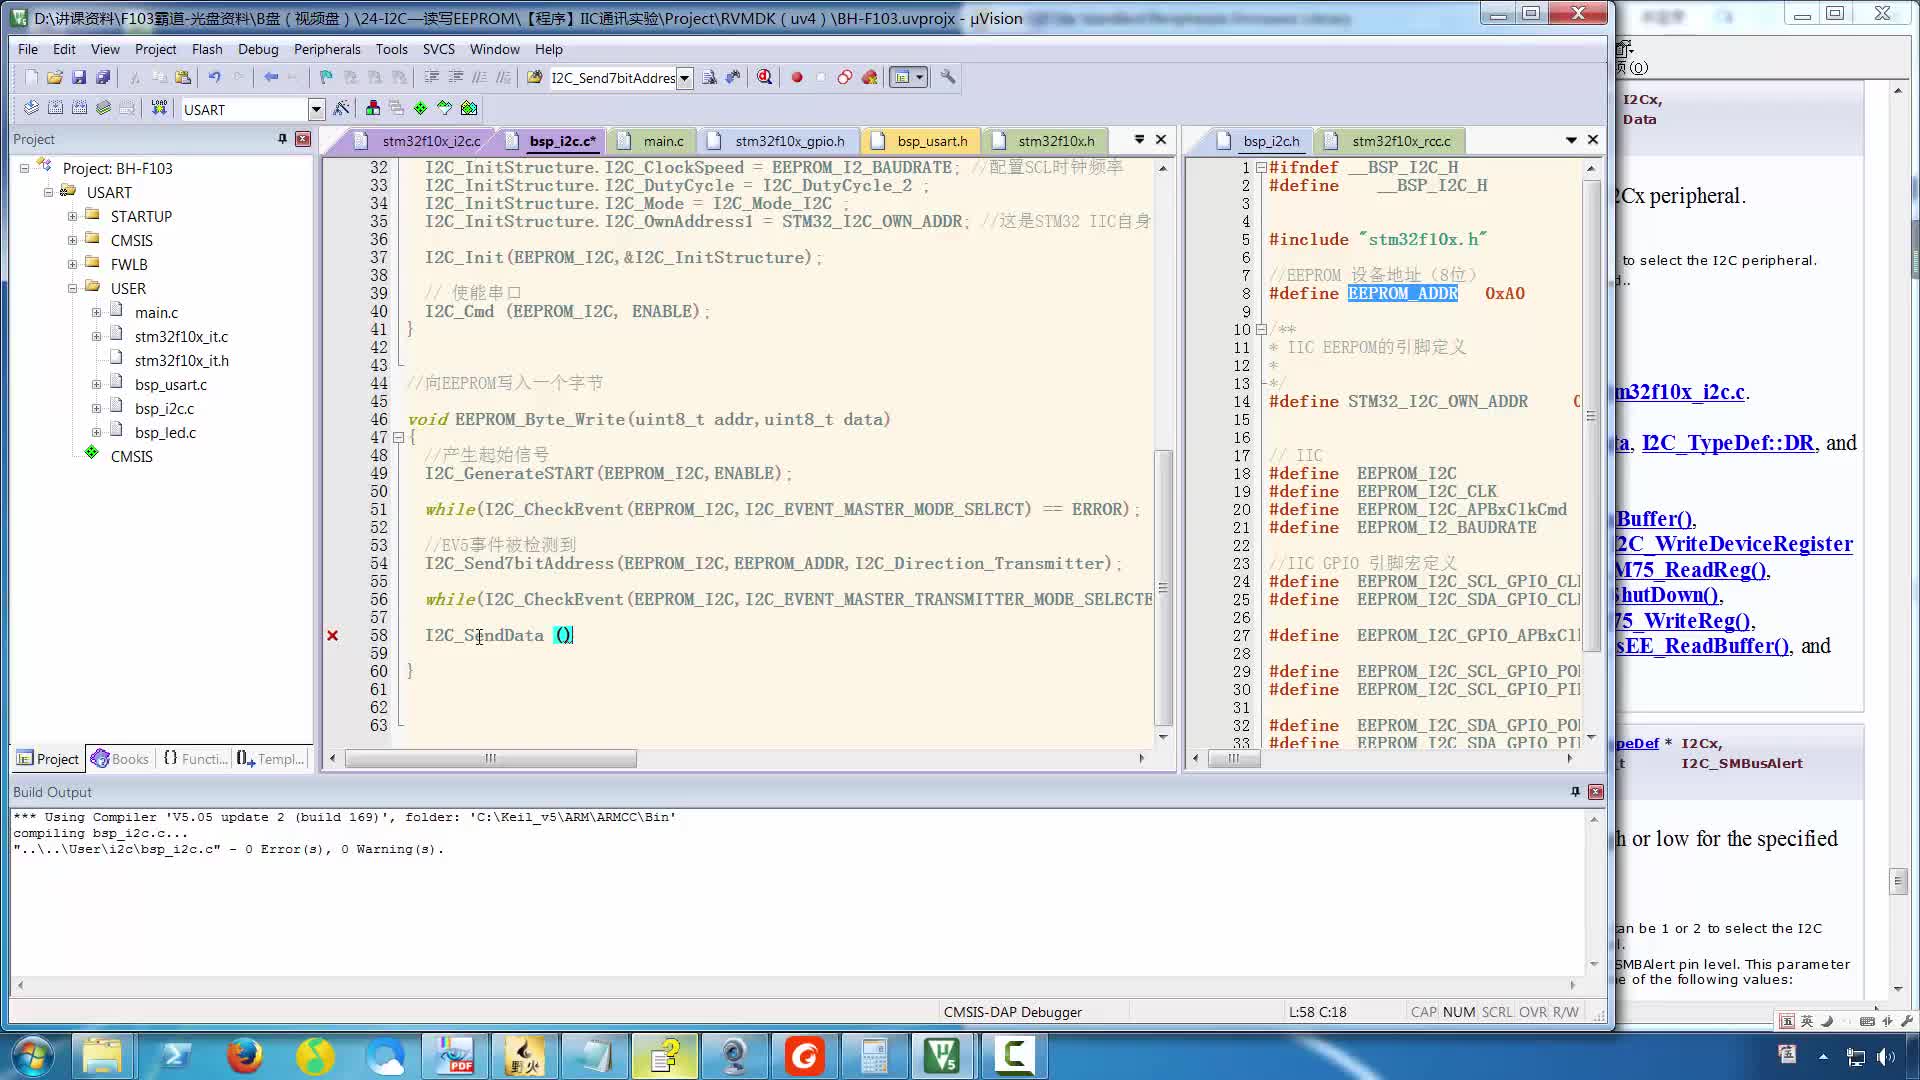
Task: Open the right editor tab list dropdown
Action: [1571, 140]
